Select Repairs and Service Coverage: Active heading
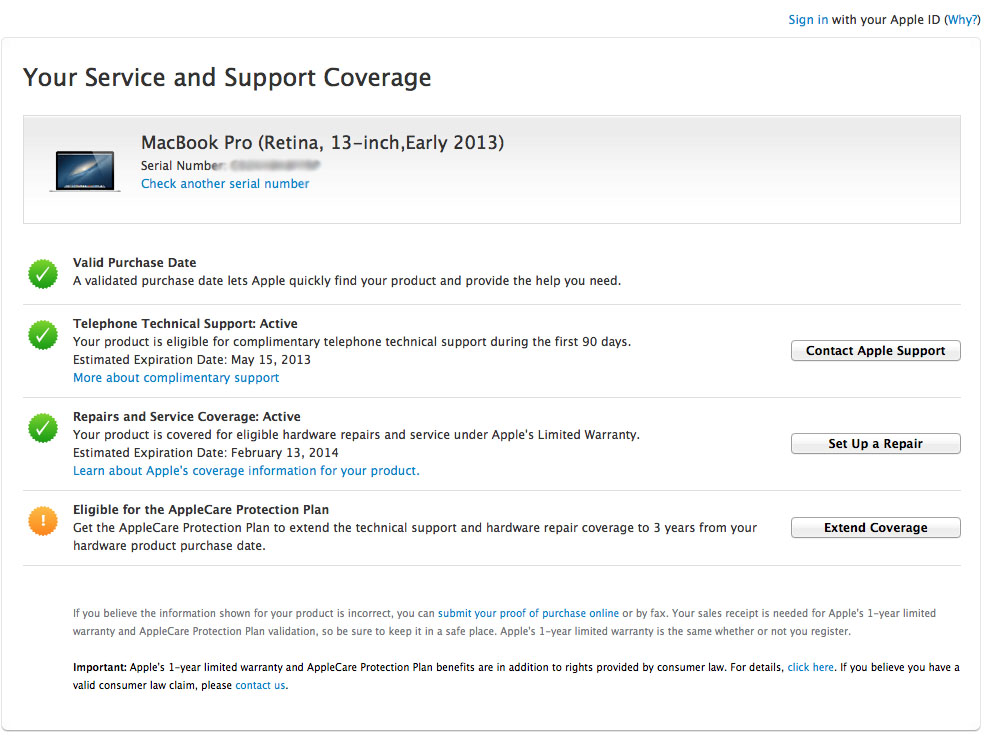The image size is (987, 736). pos(186,417)
